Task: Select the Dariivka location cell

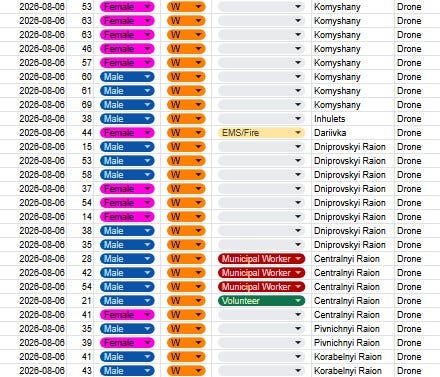Action: pyautogui.click(x=353, y=133)
